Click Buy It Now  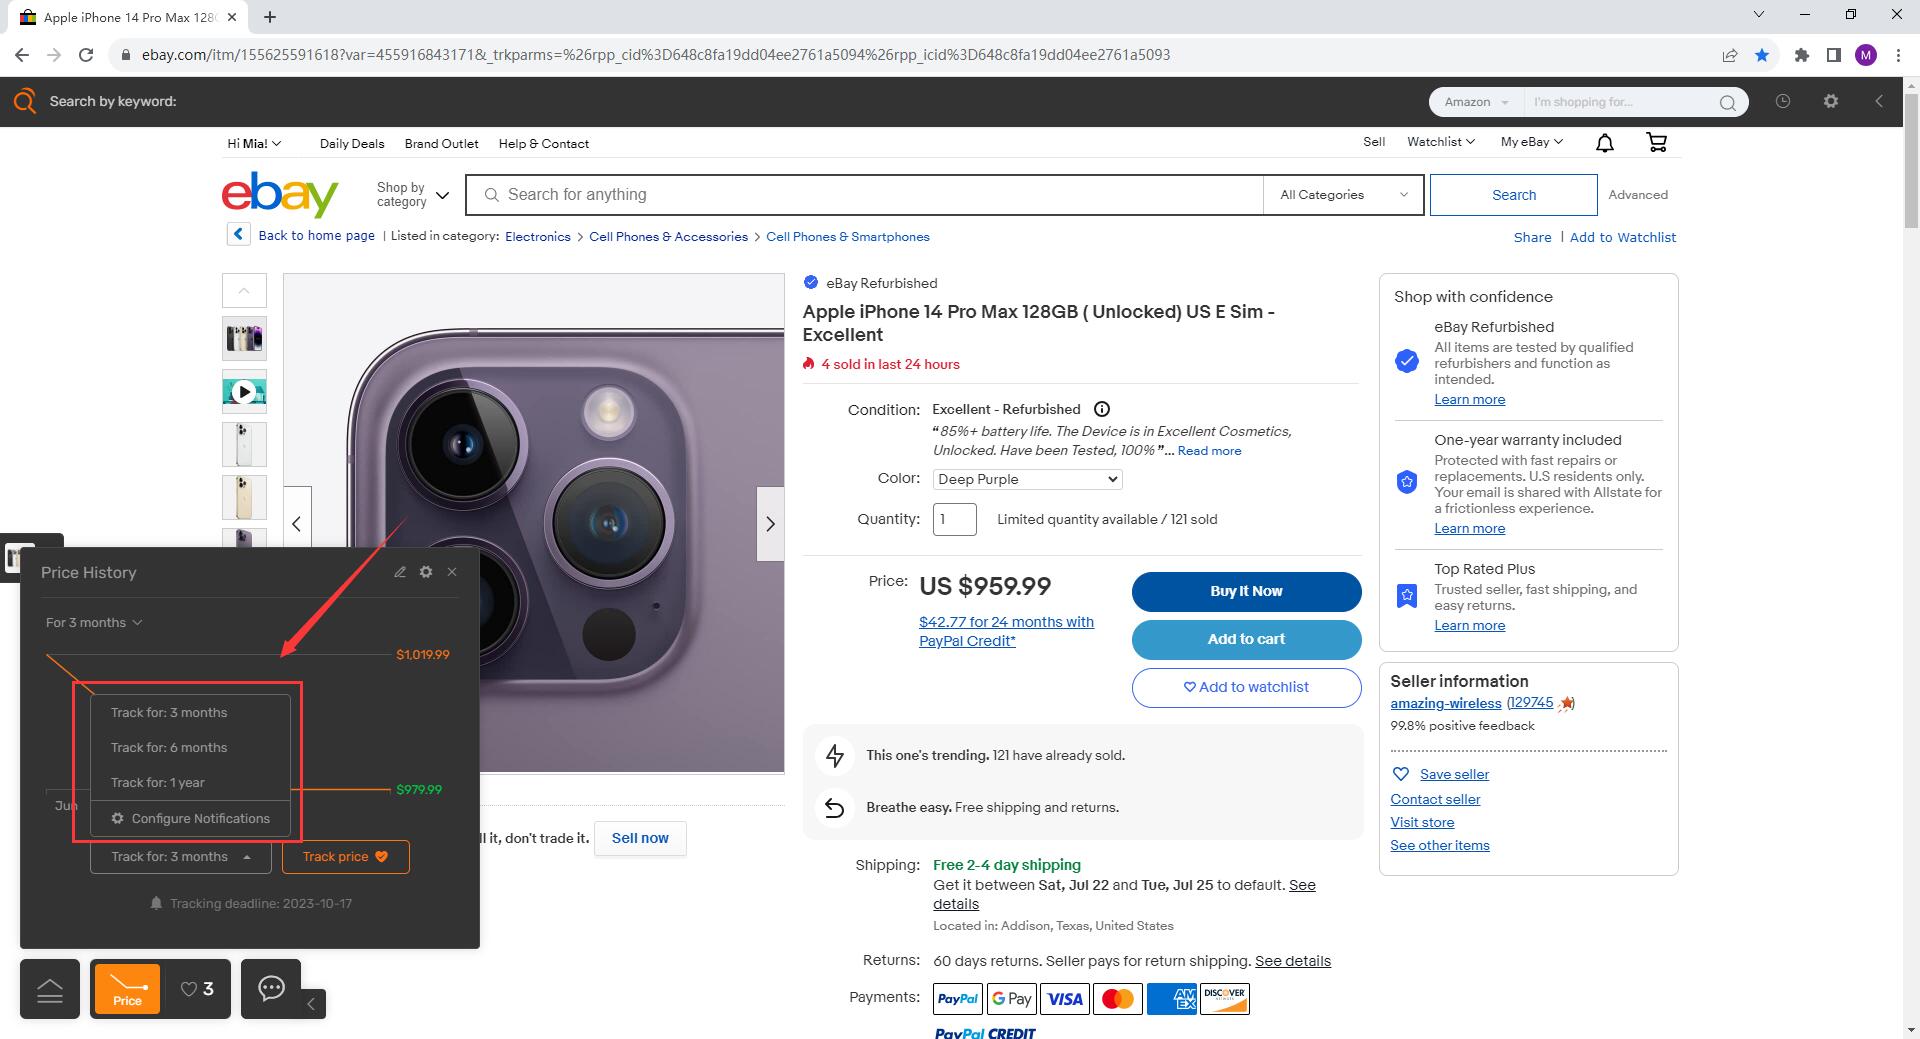click(x=1246, y=591)
